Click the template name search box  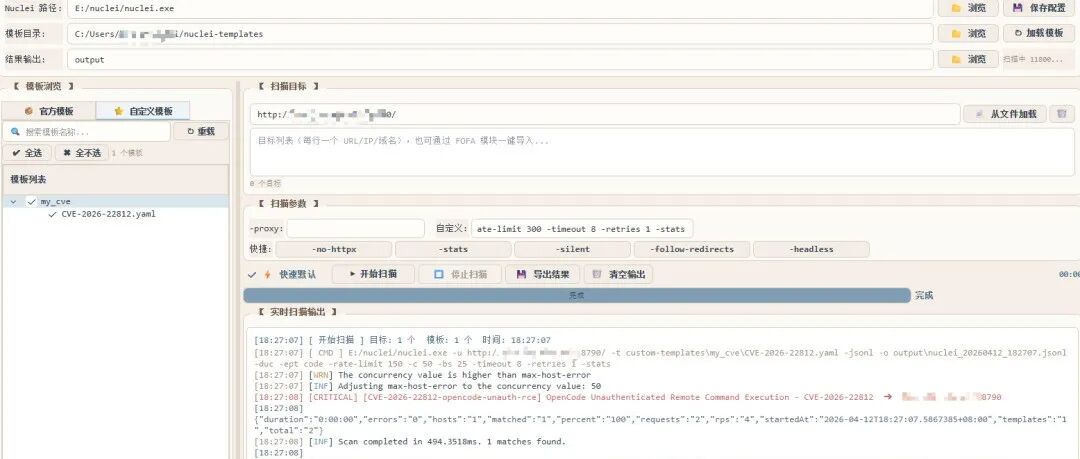(x=86, y=132)
